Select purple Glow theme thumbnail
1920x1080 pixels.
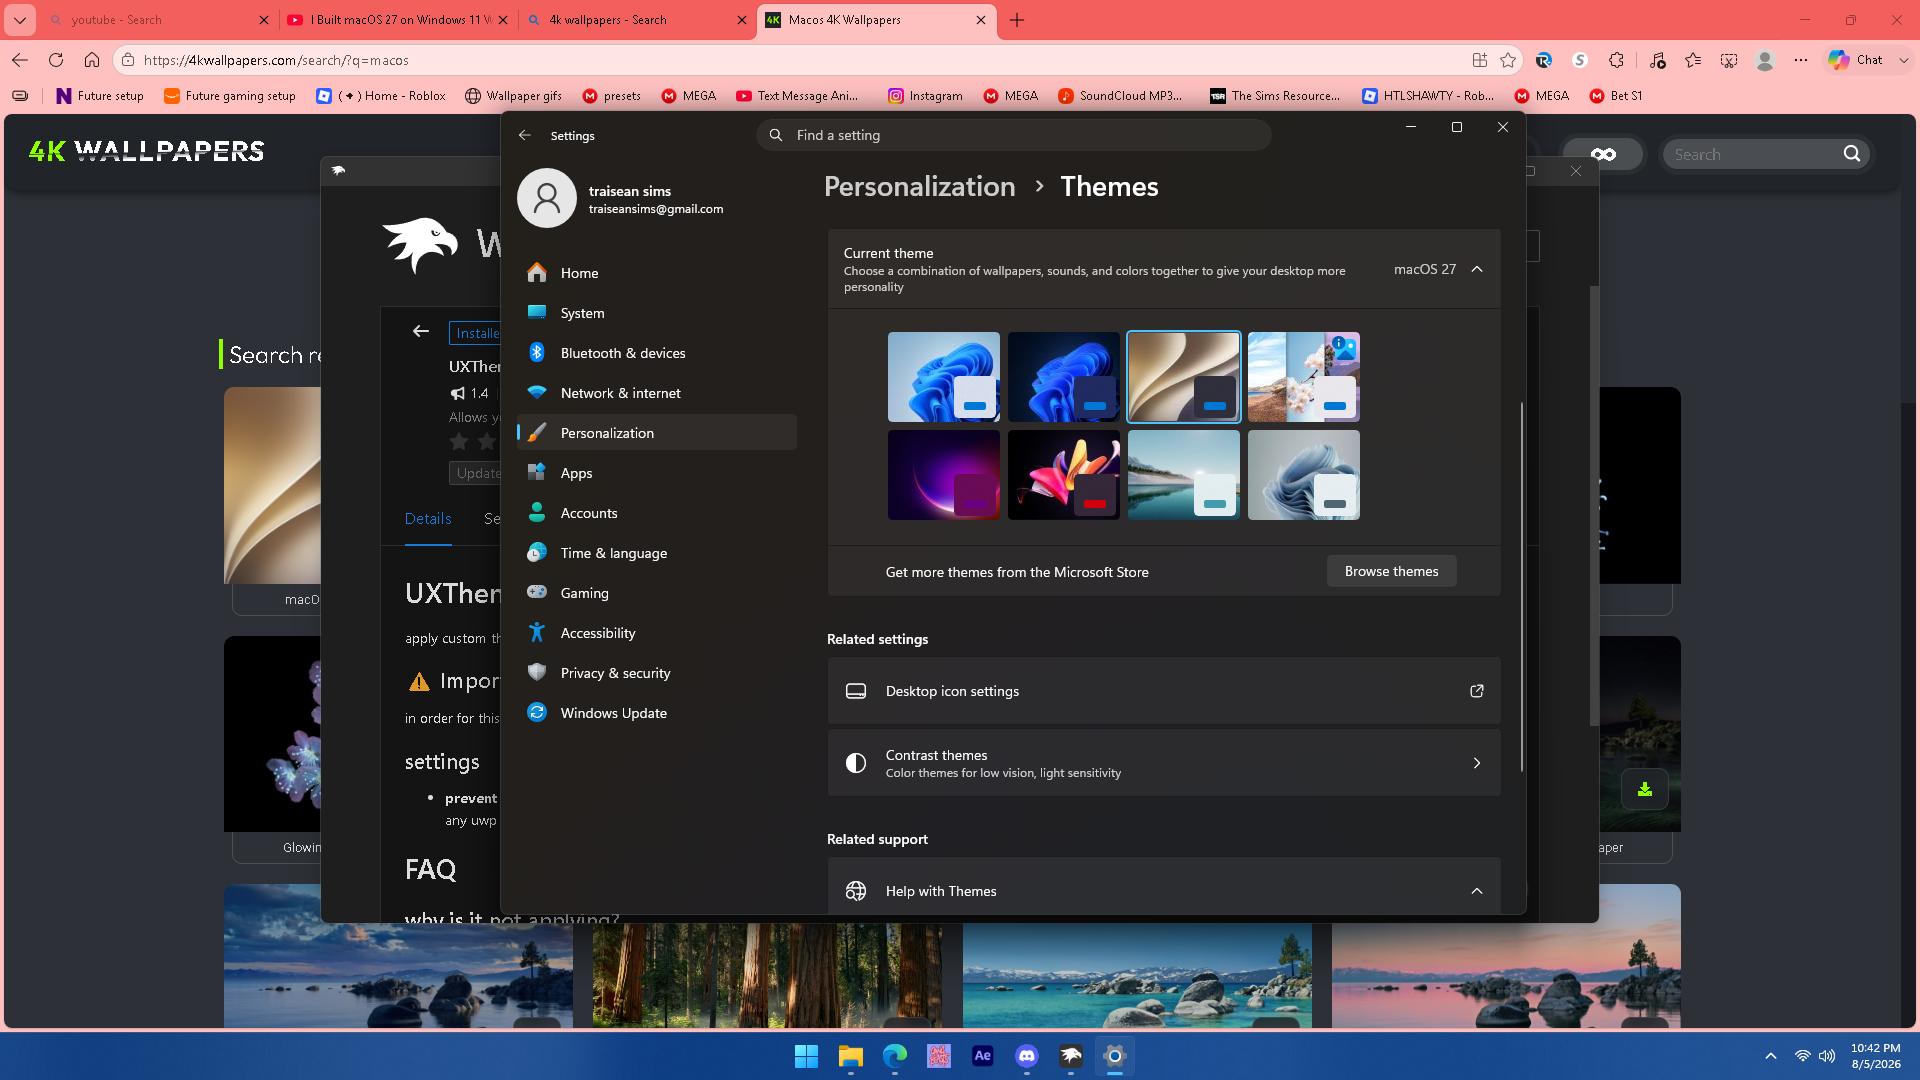pyautogui.click(x=943, y=475)
